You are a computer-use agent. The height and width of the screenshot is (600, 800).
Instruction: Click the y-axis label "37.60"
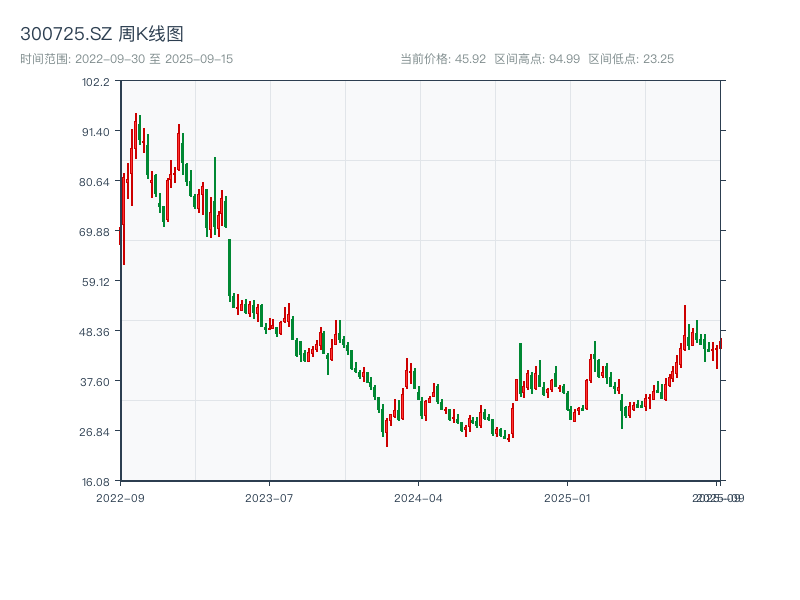click(x=94, y=382)
